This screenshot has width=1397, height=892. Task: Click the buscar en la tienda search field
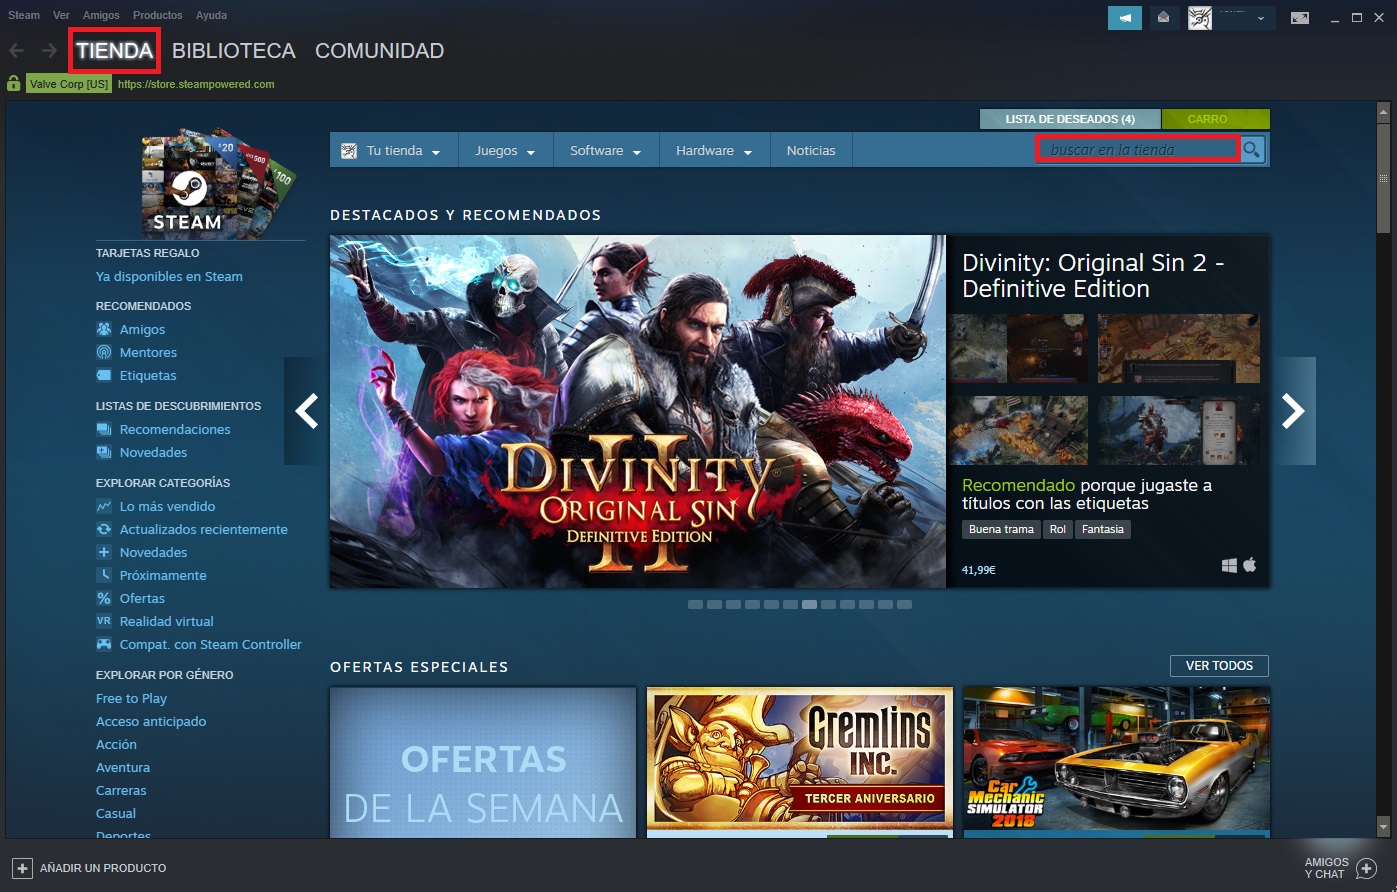[1137, 149]
